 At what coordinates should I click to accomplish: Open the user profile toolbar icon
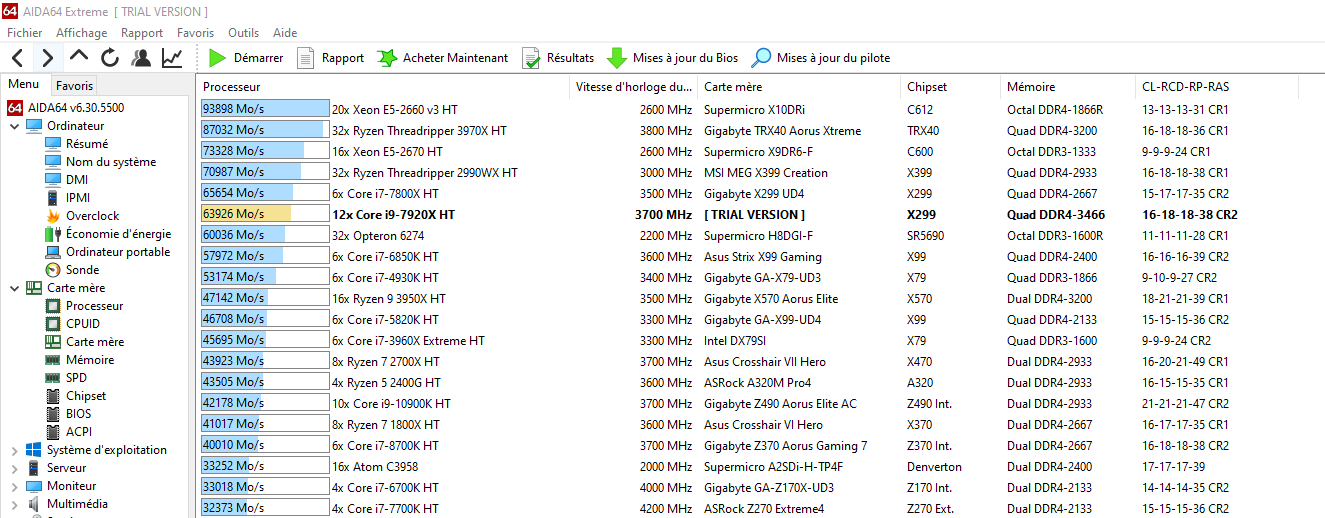click(141, 58)
